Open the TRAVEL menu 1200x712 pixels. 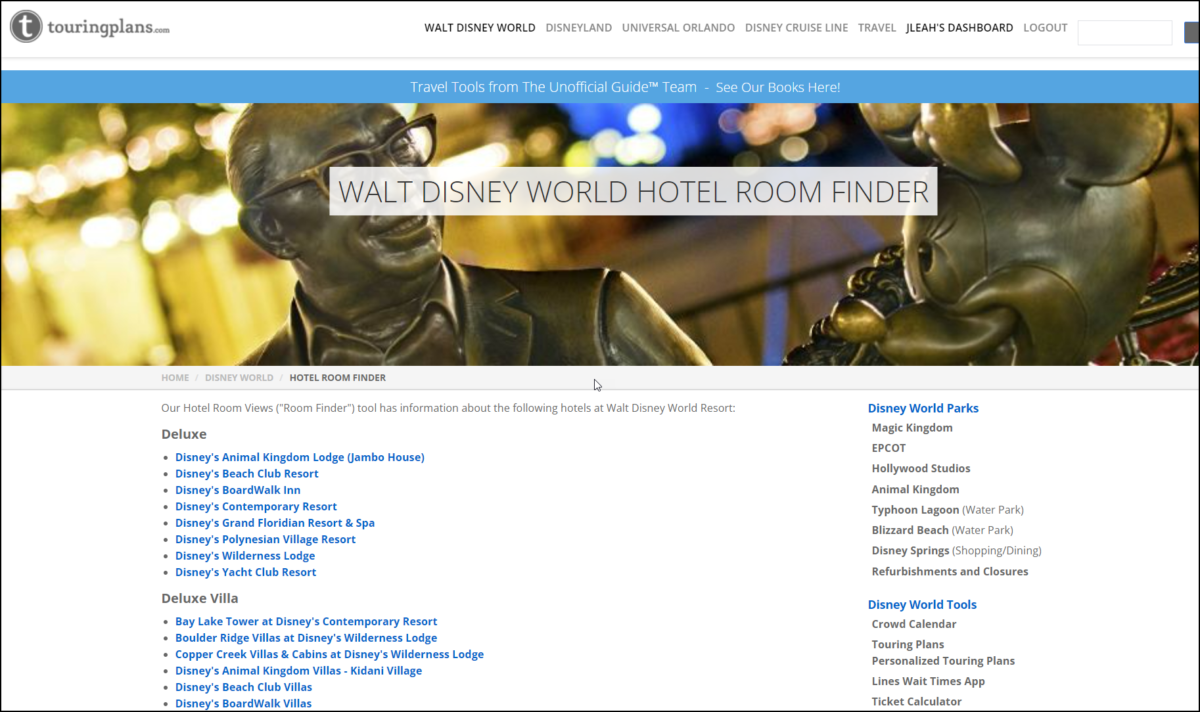coord(877,27)
